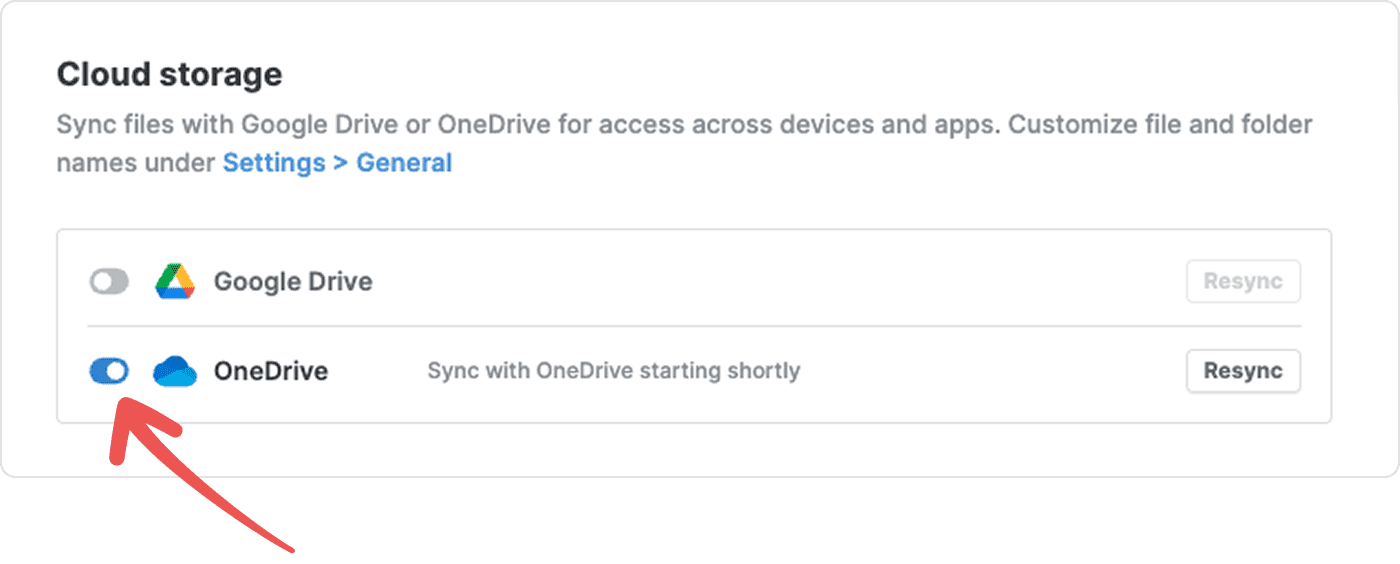Click the word "Settings" in the blue link
1400x564 pixels.
tap(274, 163)
